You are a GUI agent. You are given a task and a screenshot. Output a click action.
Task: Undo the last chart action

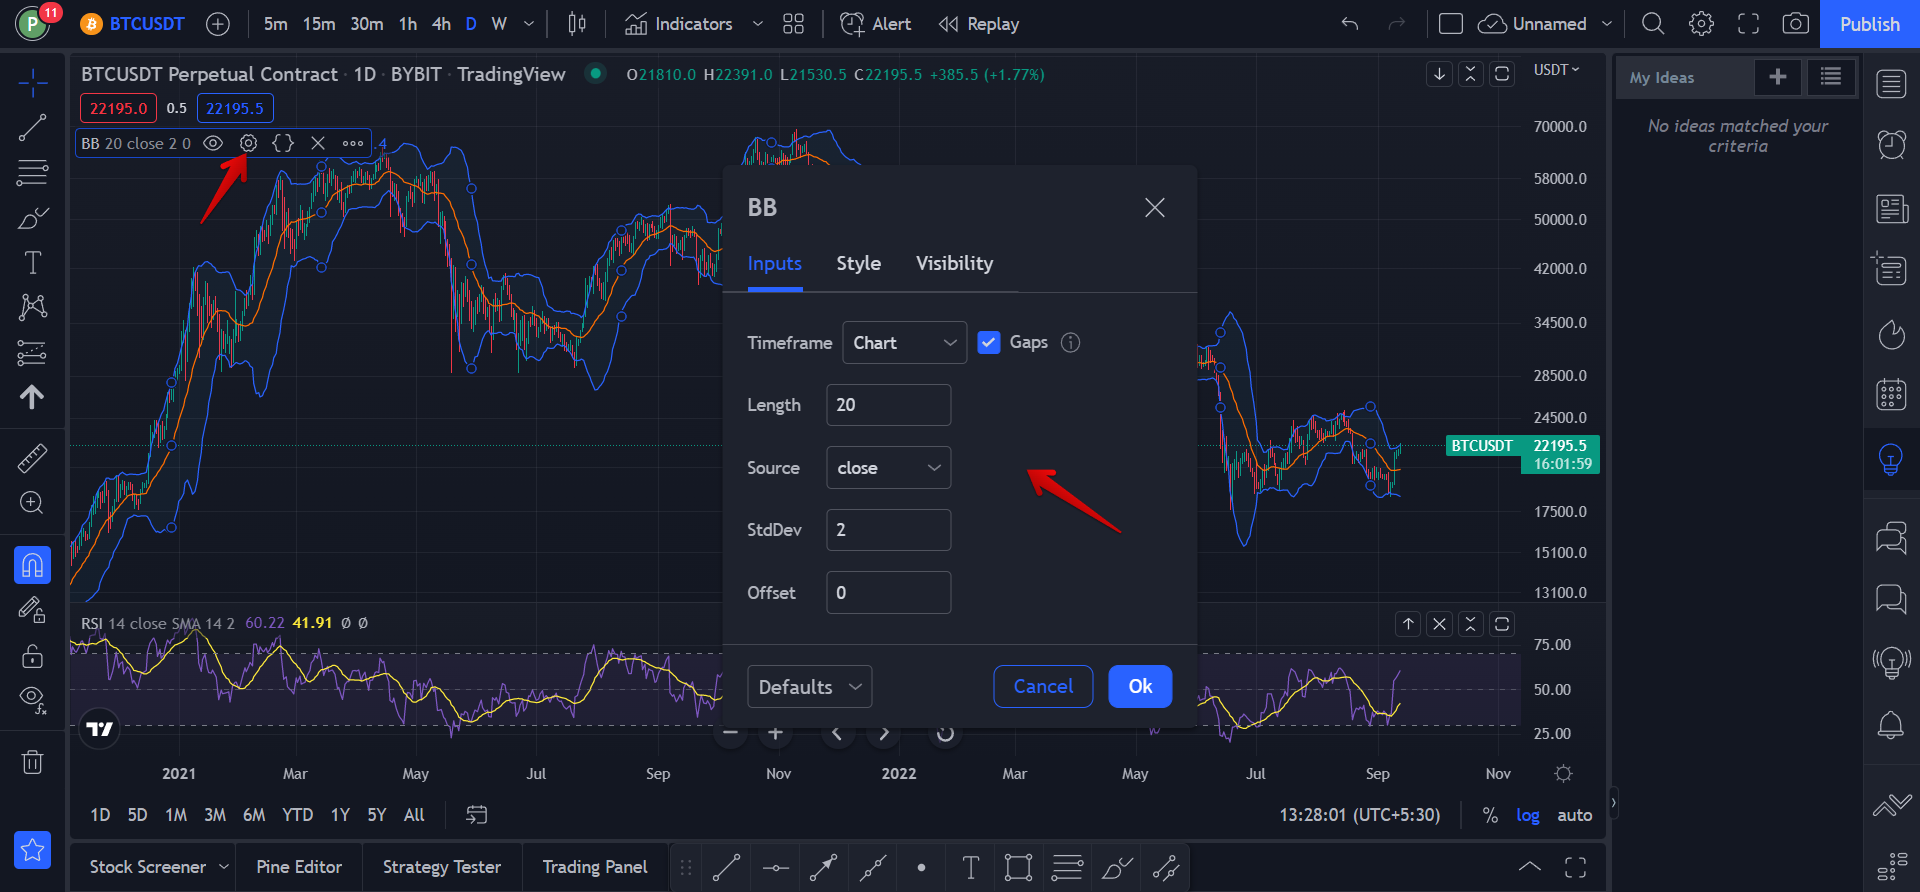click(1350, 24)
